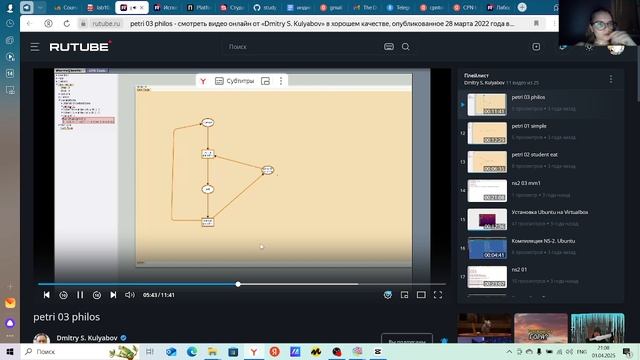
Task: Open the video quality settings icon
Action: coord(388,295)
